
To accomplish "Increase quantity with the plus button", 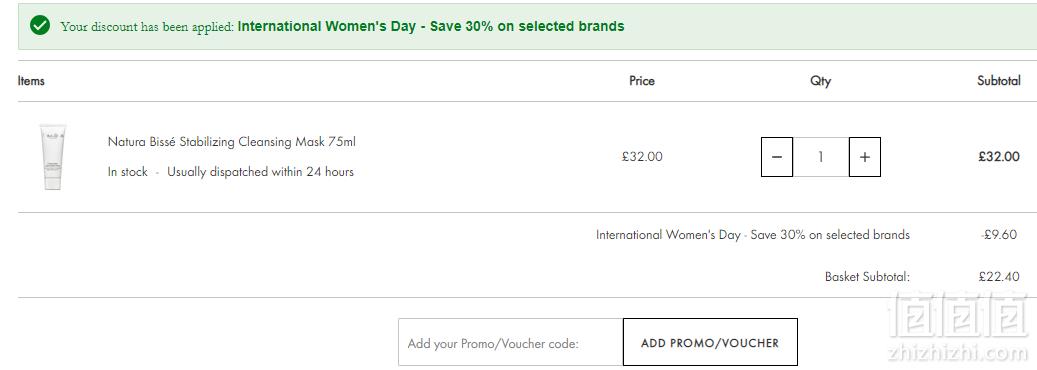I will pyautogui.click(x=864, y=157).
